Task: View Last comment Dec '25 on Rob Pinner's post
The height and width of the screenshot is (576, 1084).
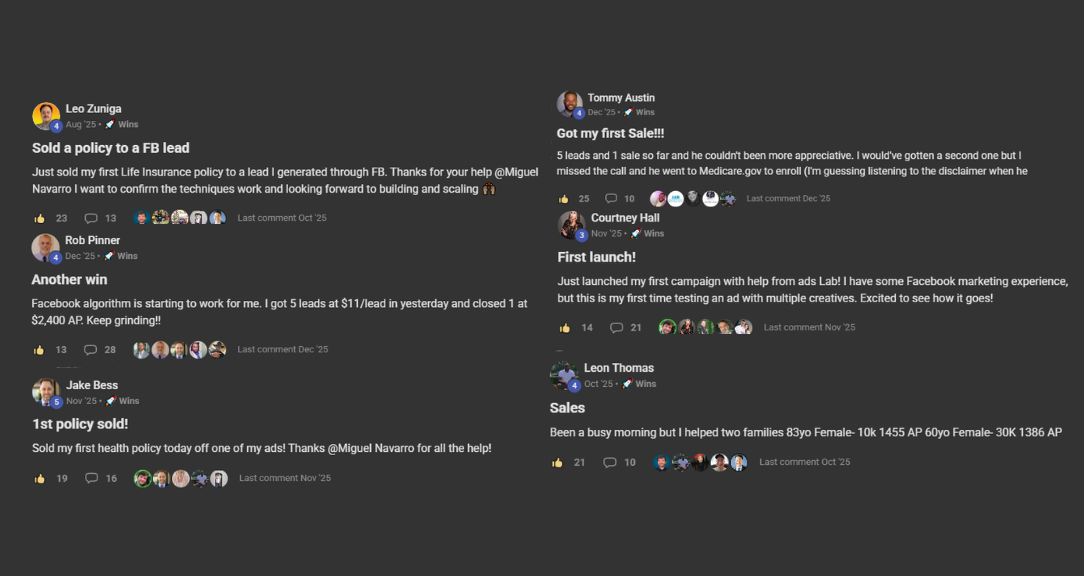Action: click(x=283, y=349)
